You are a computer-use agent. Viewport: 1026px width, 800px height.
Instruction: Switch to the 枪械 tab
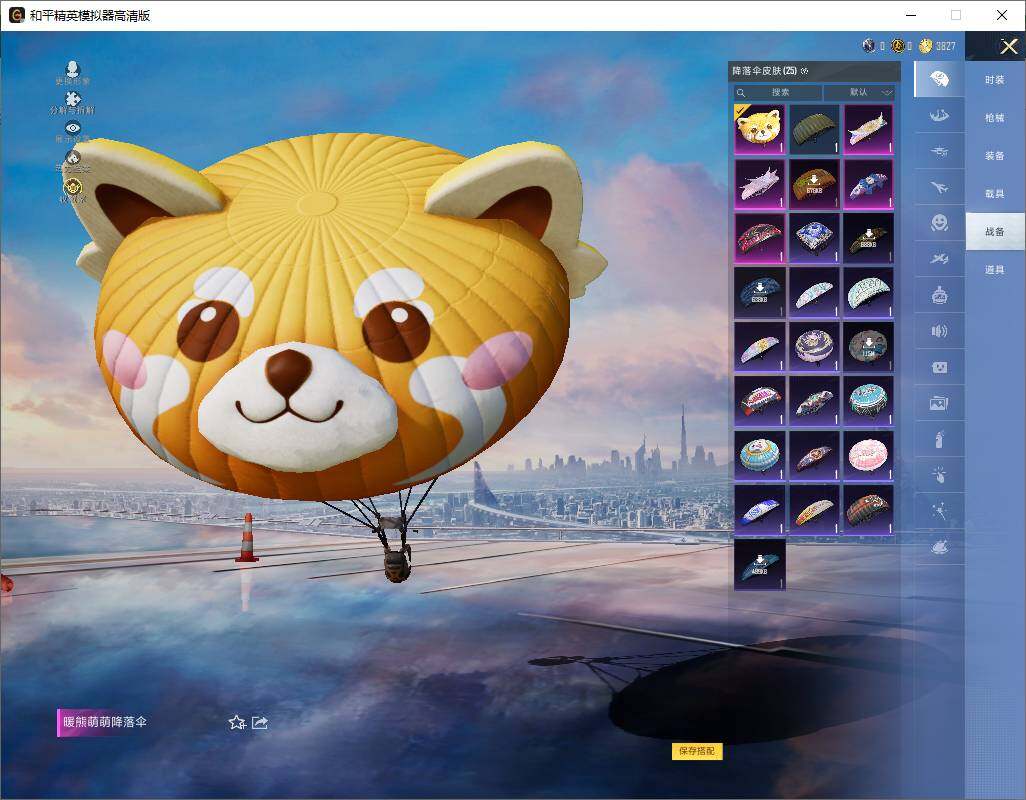coord(995,118)
